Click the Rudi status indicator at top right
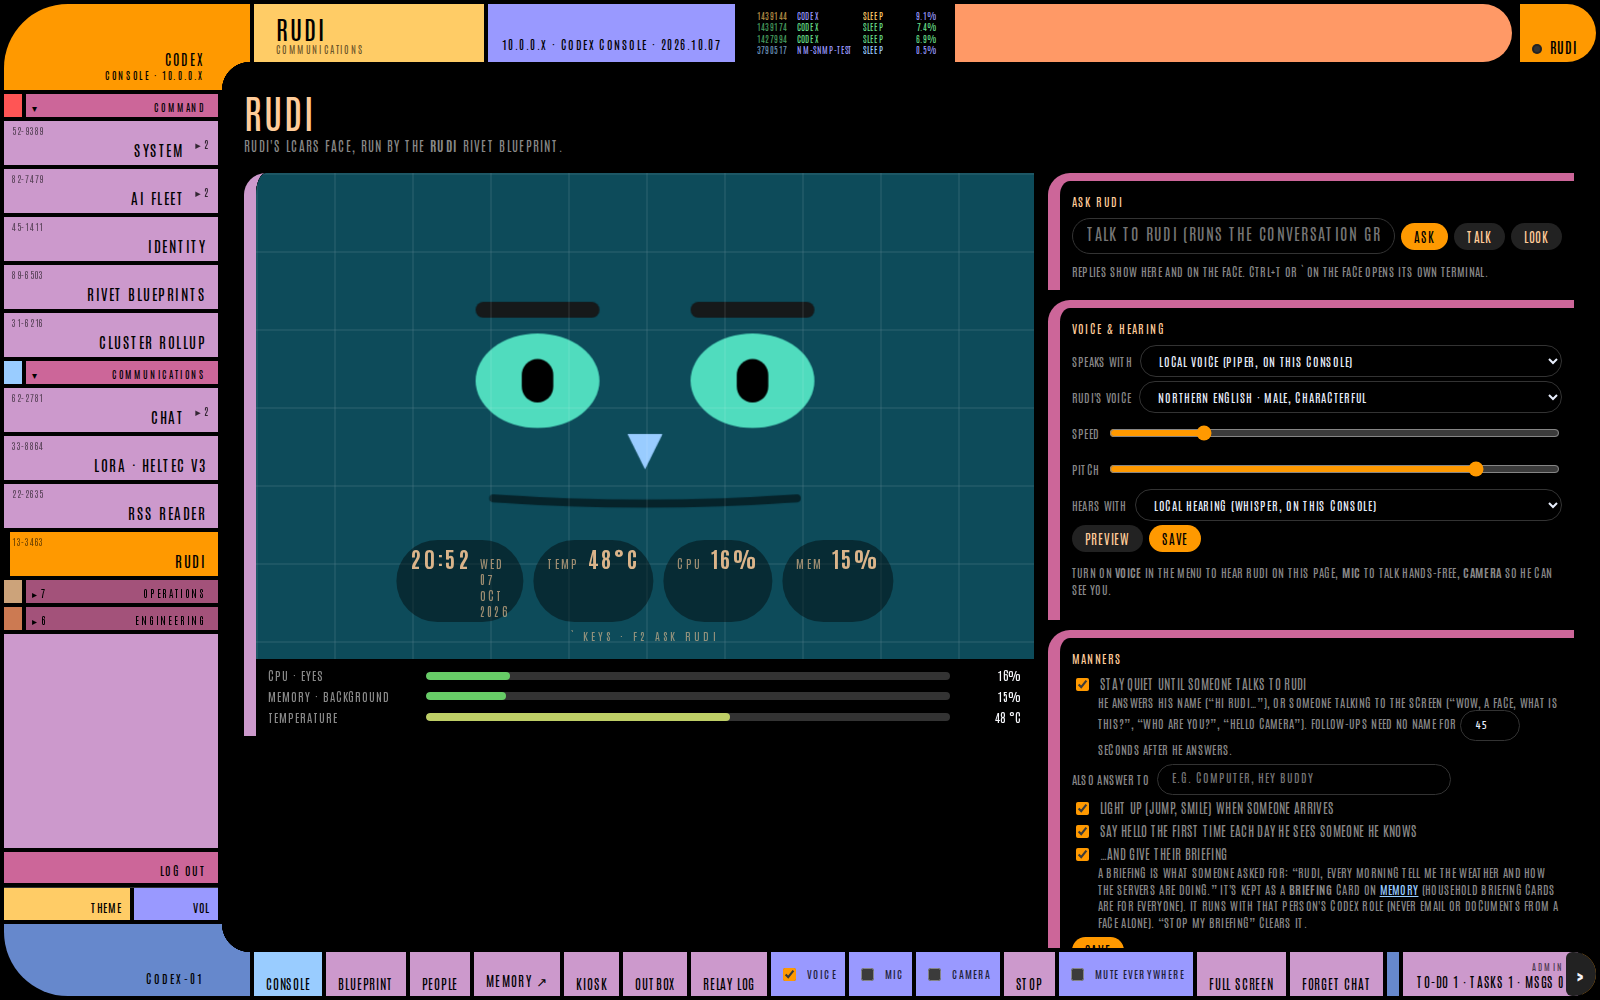The image size is (1600, 1000). point(1557,33)
